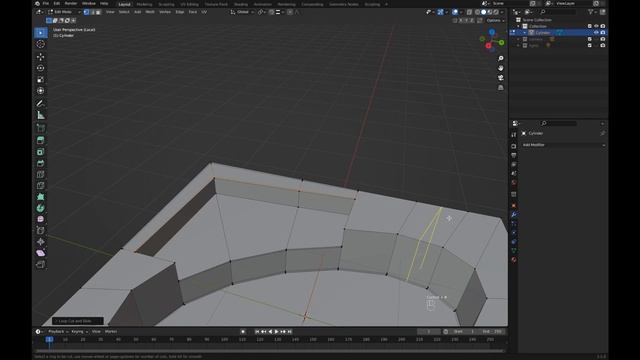
Task: Enable vertex select mode
Action: click(x=86, y=12)
